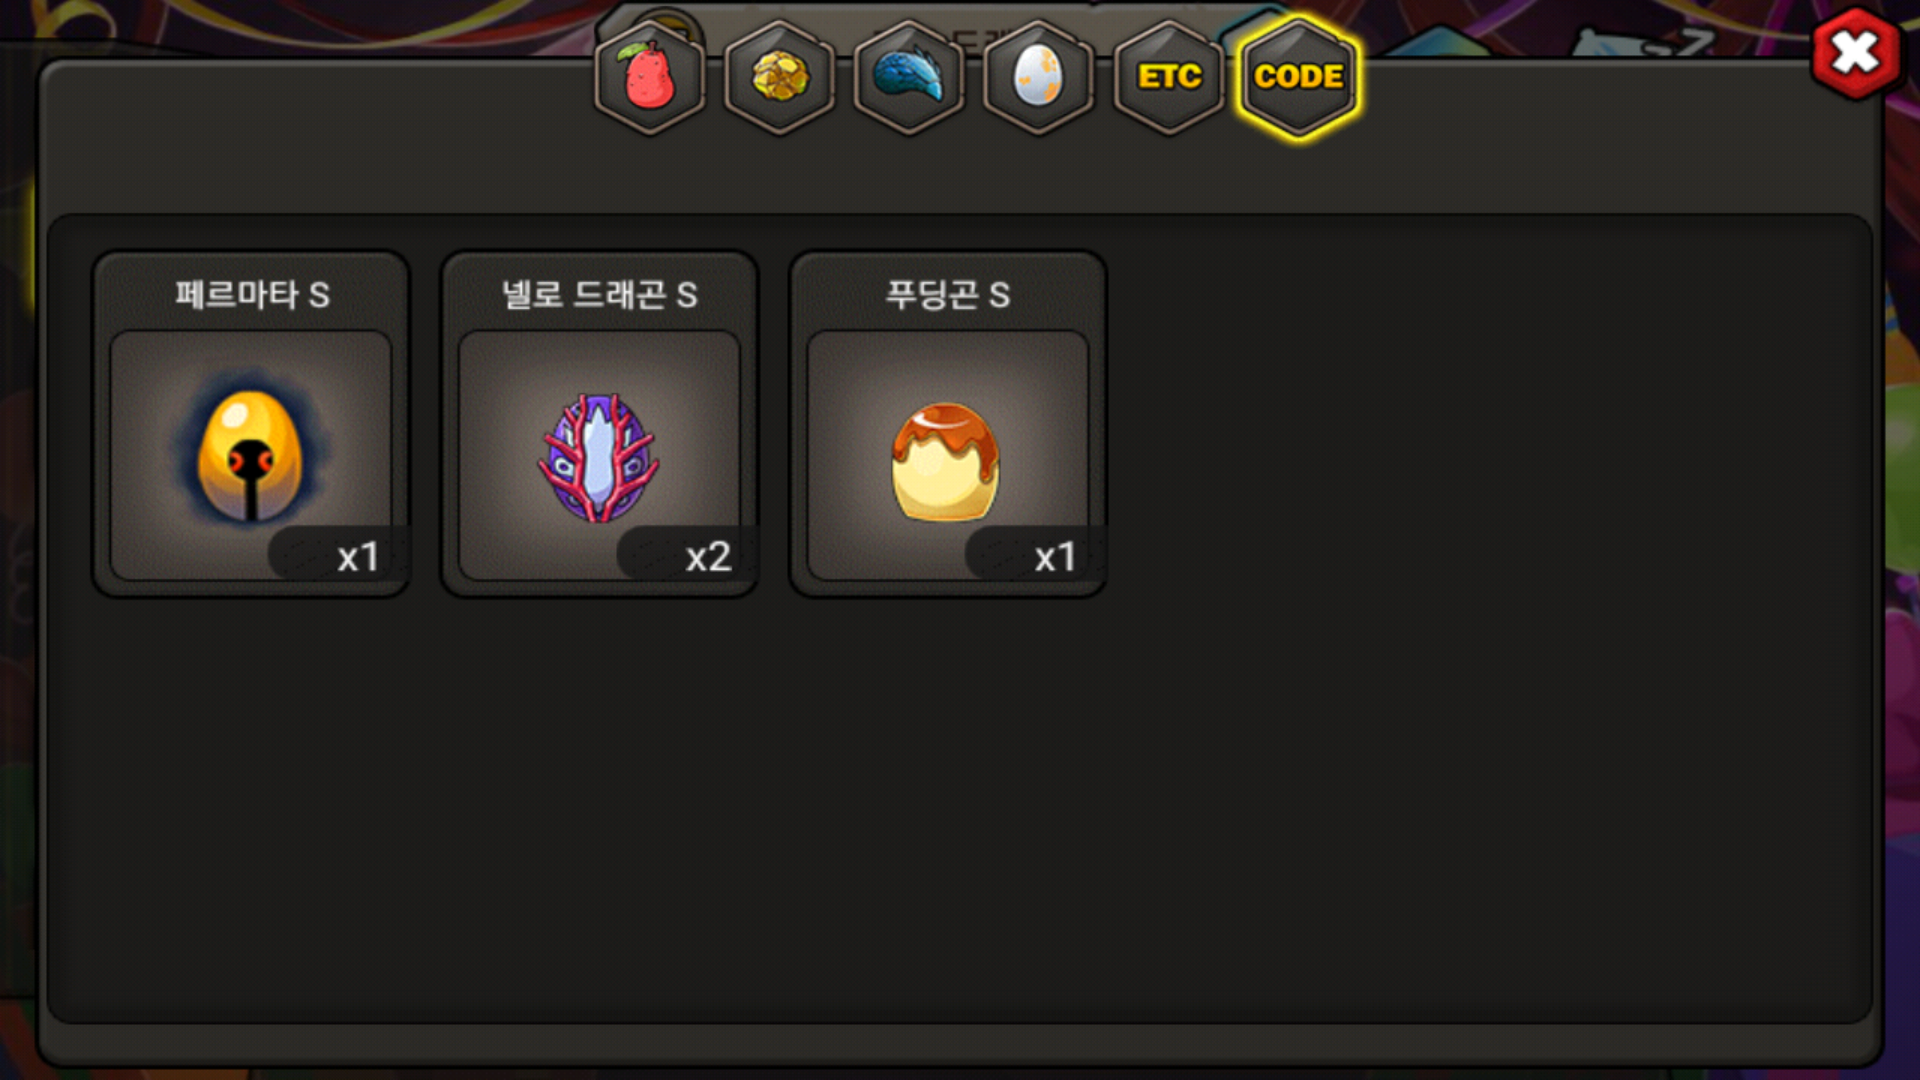Tap the 푸딩곤 S title label
1920x1080 pixels.
(x=947, y=295)
